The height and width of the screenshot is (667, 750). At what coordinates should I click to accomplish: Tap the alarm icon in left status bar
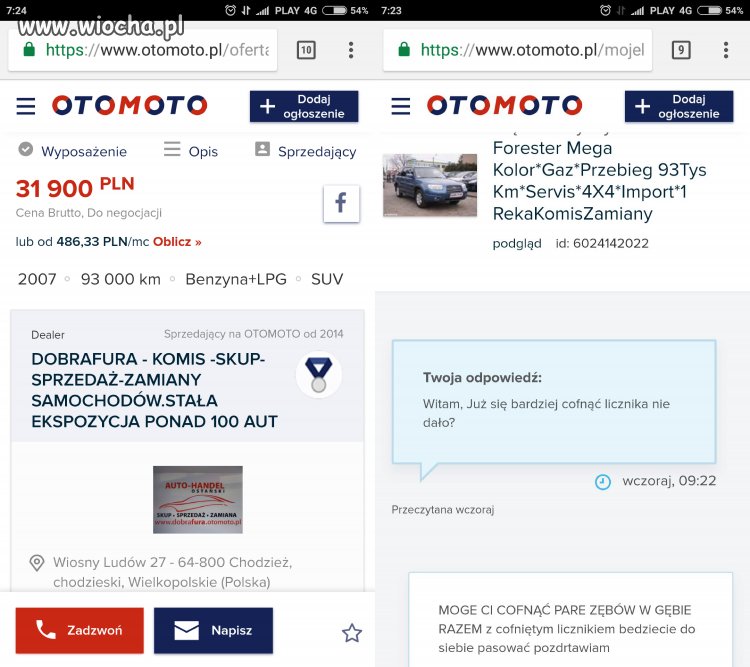coord(230,10)
